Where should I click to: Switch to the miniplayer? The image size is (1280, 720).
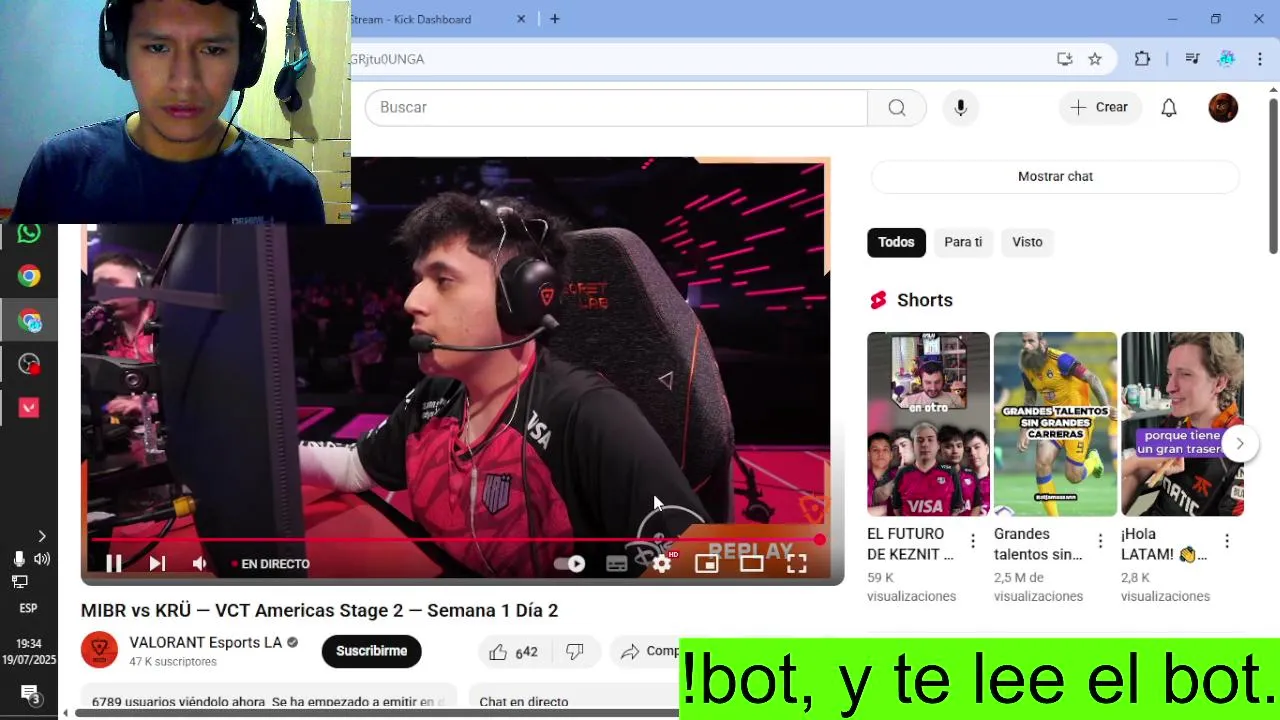[707, 564]
